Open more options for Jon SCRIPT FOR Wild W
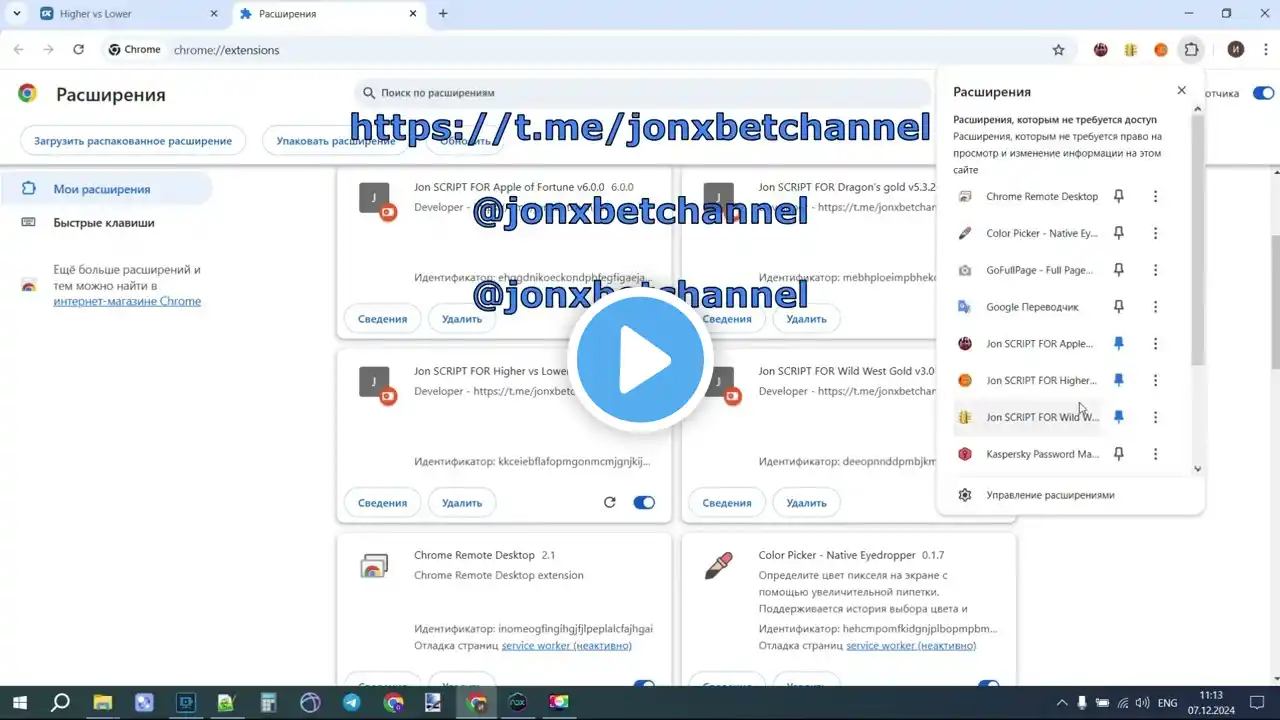Image resolution: width=1280 pixels, height=720 pixels. tap(1155, 417)
